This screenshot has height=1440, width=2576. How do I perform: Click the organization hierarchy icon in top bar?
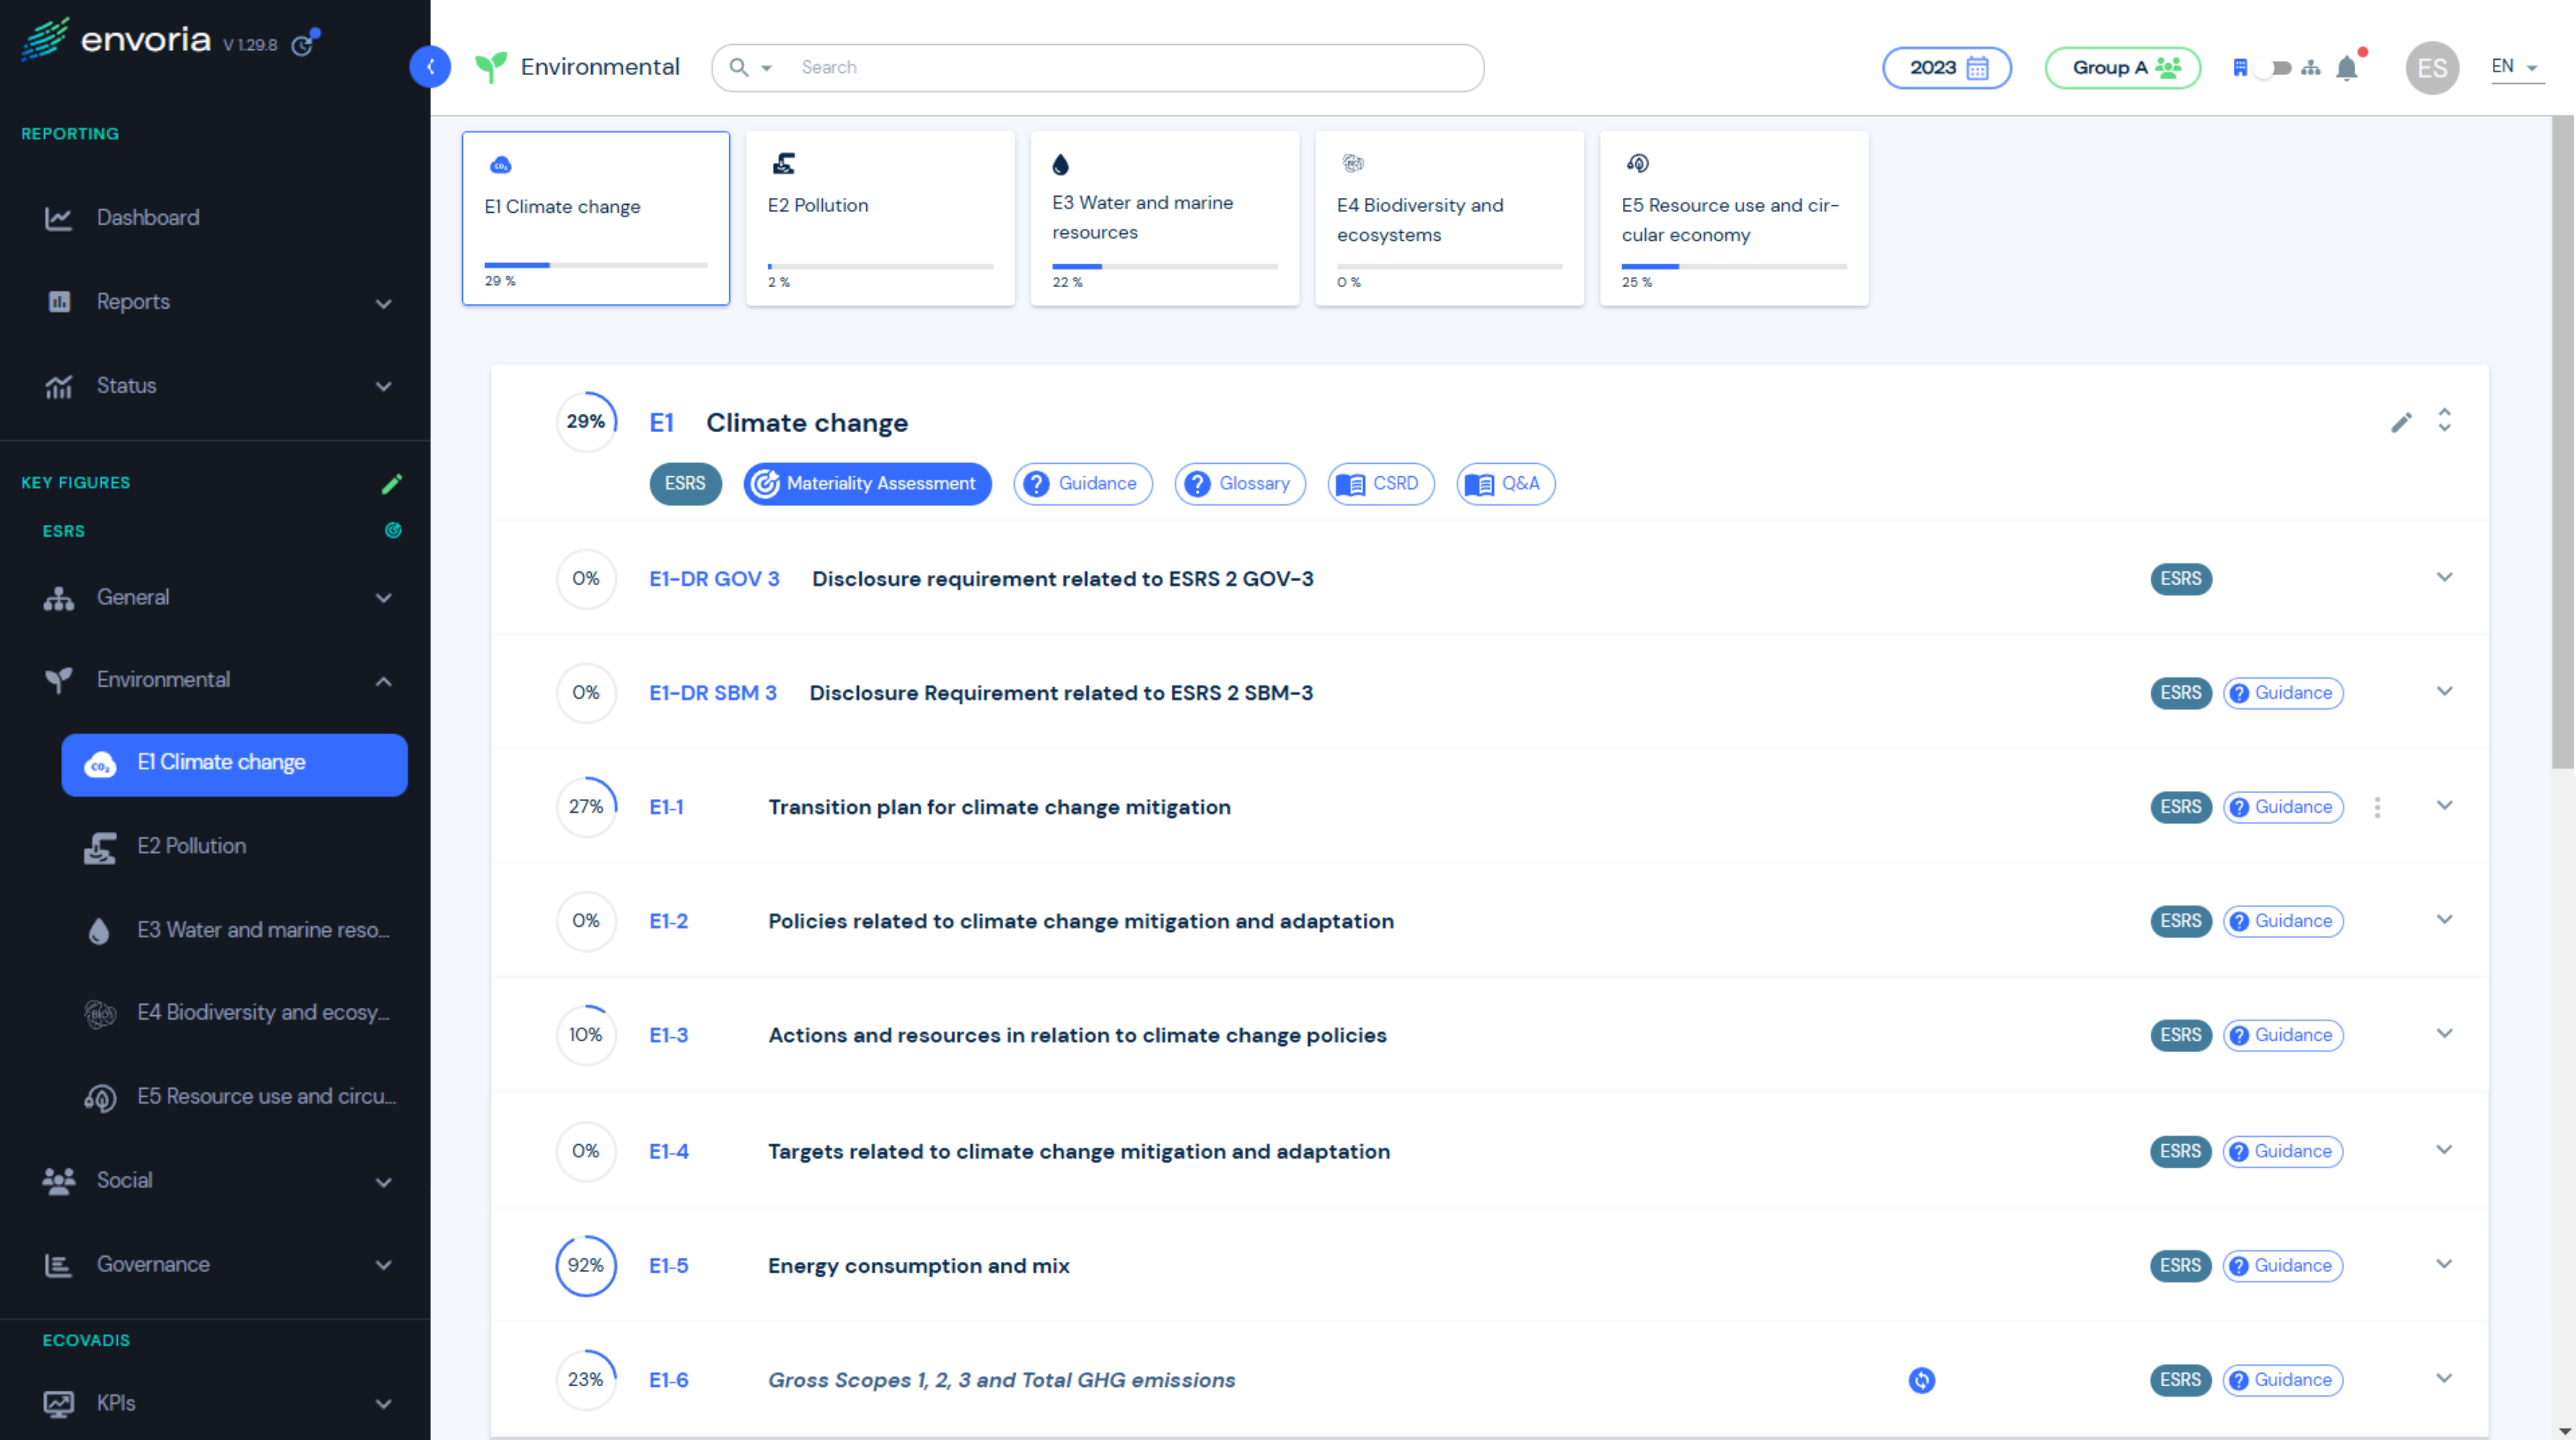pyautogui.click(x=2311, y=67)
